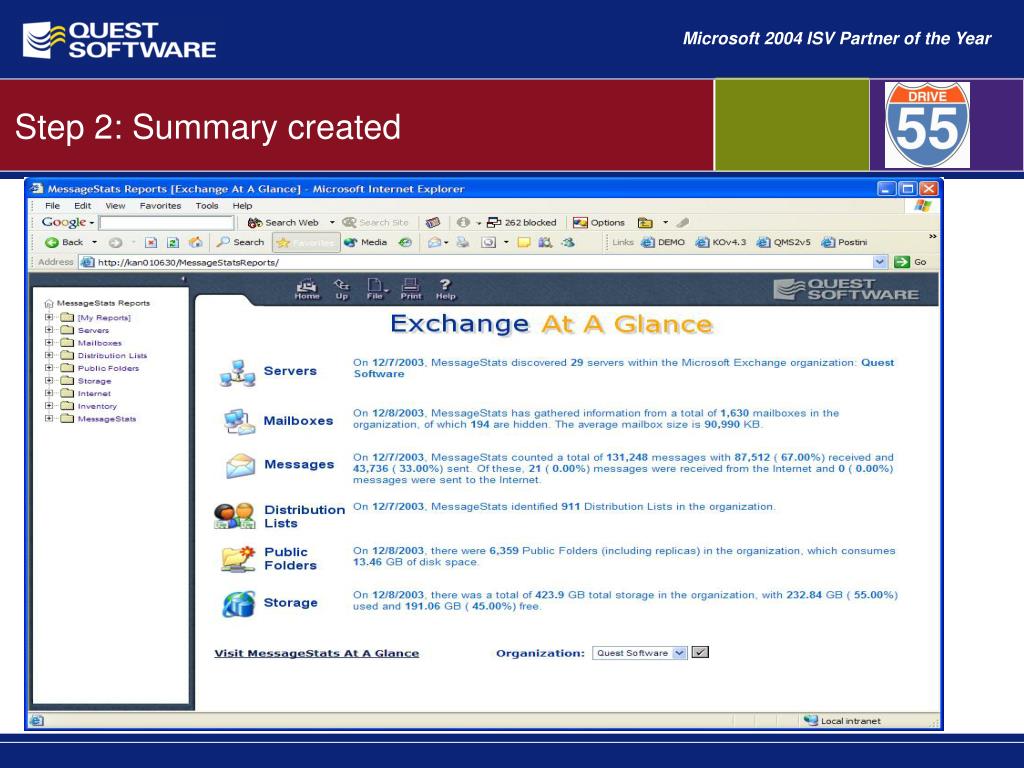1024x768 pixels.
Task: Expand the Distribution Lists tree node
Action: (48, 355)
